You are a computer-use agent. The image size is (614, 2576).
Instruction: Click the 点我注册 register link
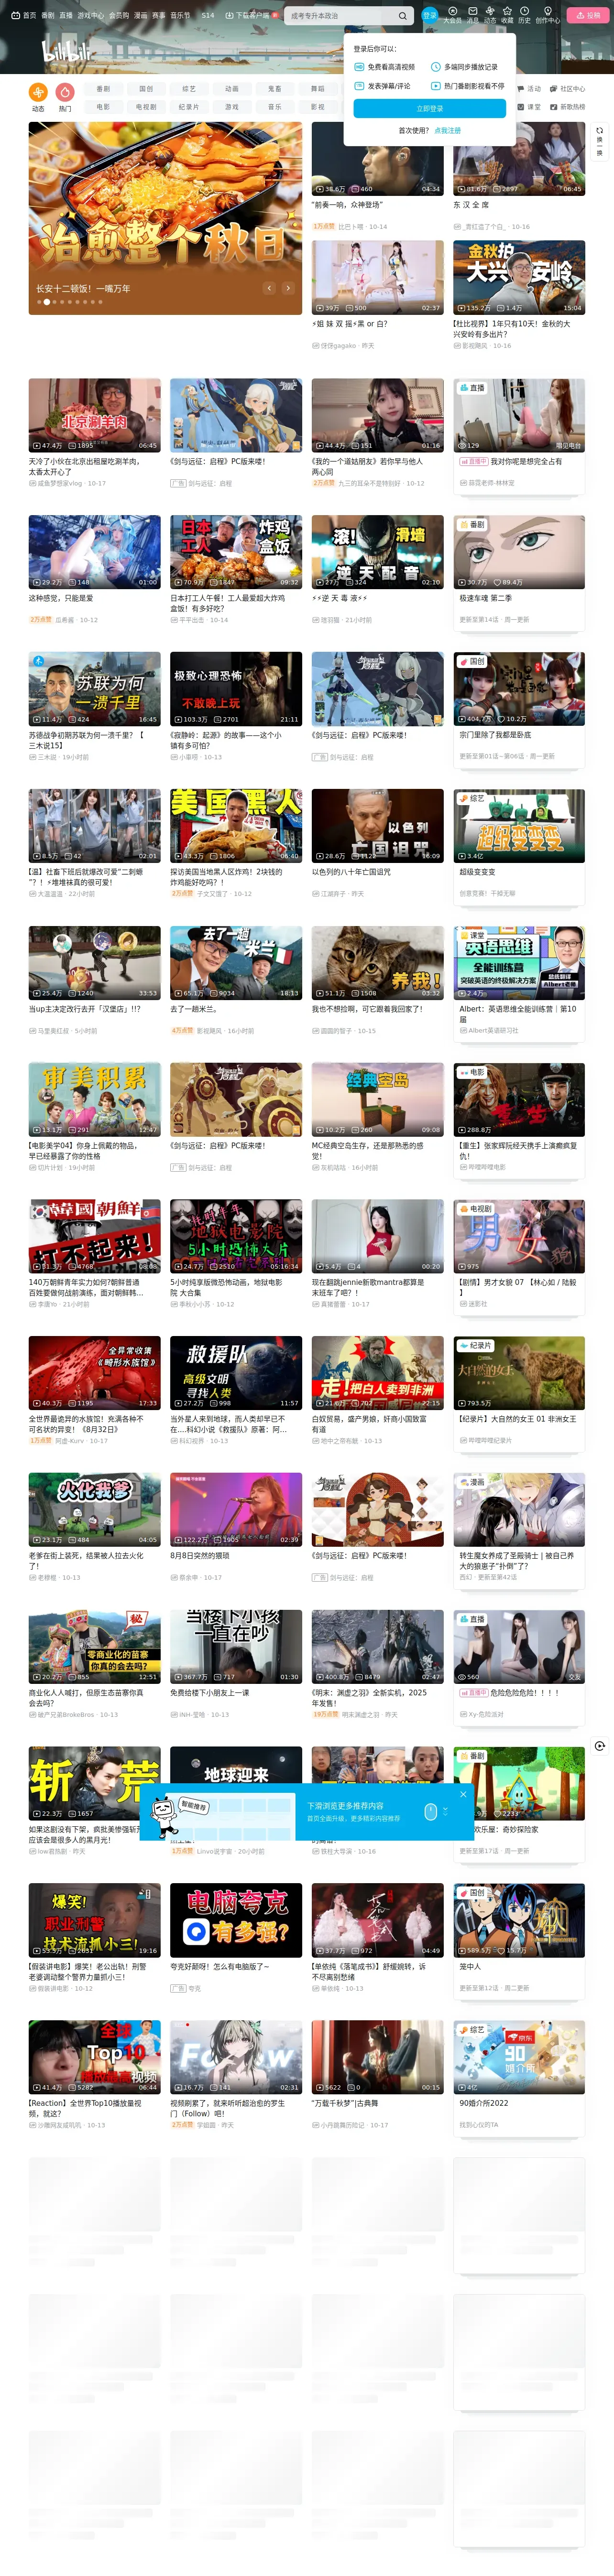click(448, 130)
